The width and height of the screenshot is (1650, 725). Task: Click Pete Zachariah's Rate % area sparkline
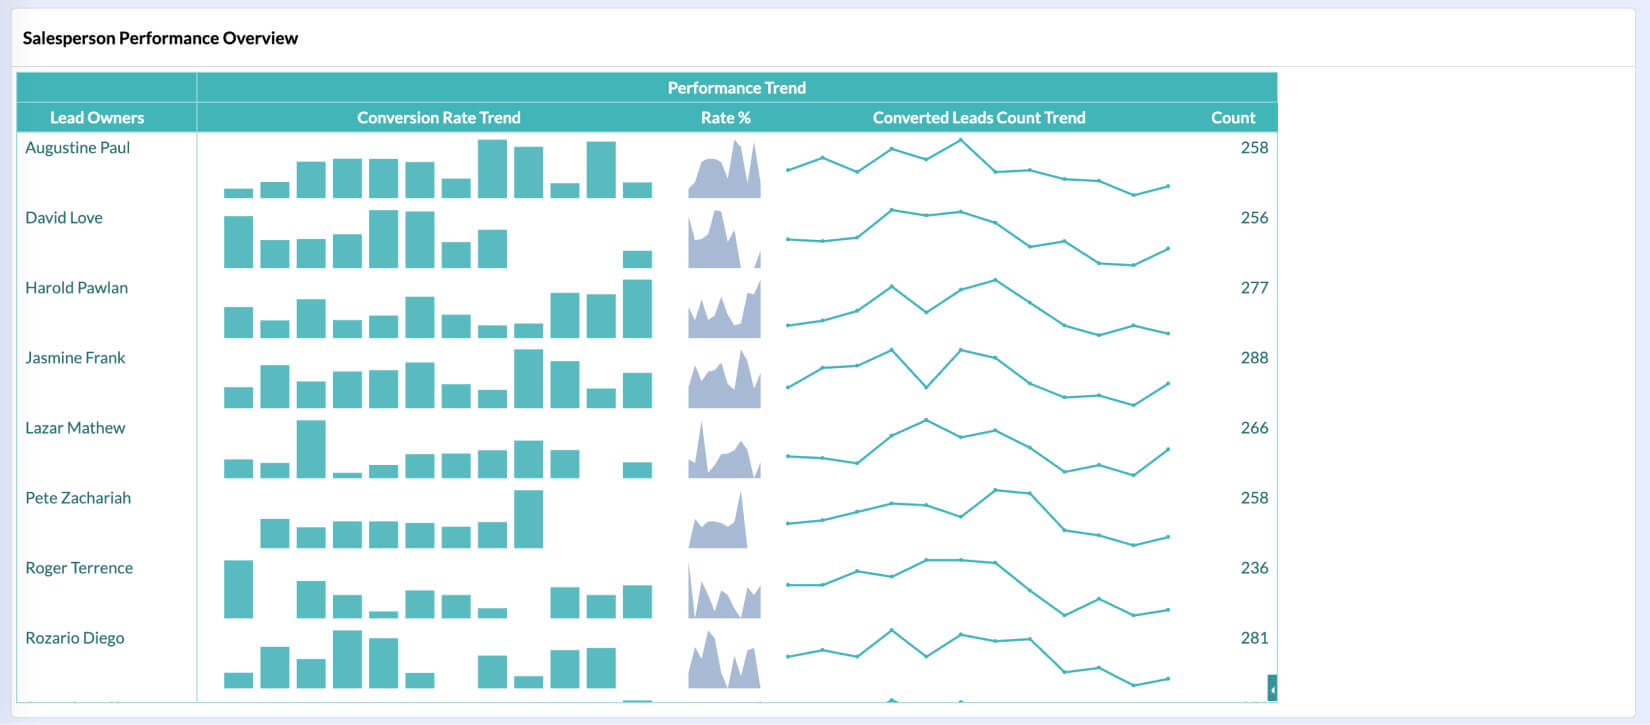tap(718, 518)
